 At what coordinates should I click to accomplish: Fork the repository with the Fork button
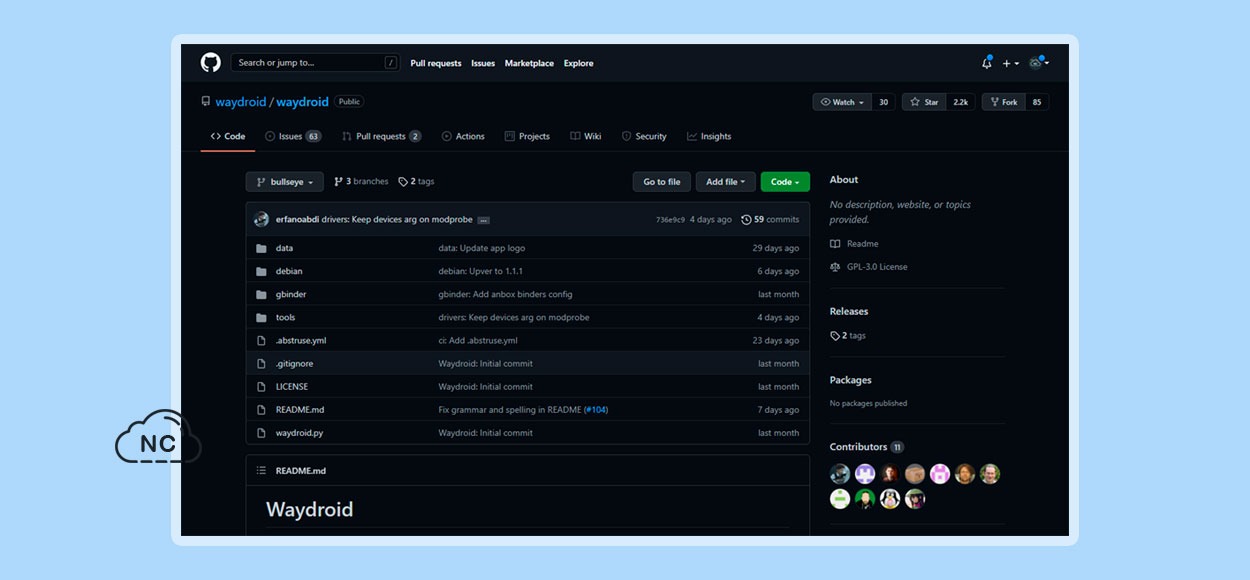click(1003, 102)
